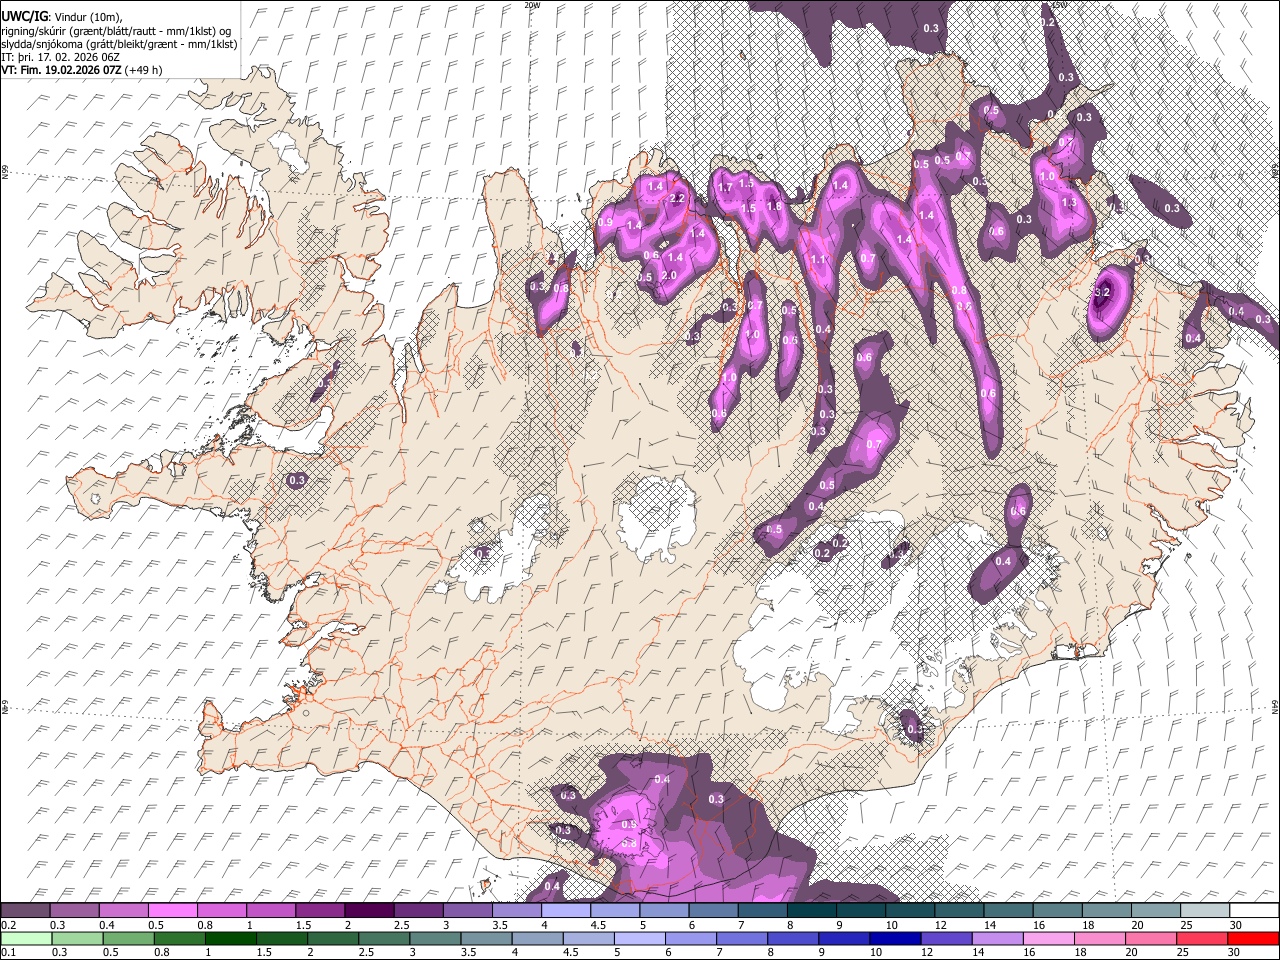Click the "UWC/IG: Vindur (10m)" title text

click(x=60, y=17)
